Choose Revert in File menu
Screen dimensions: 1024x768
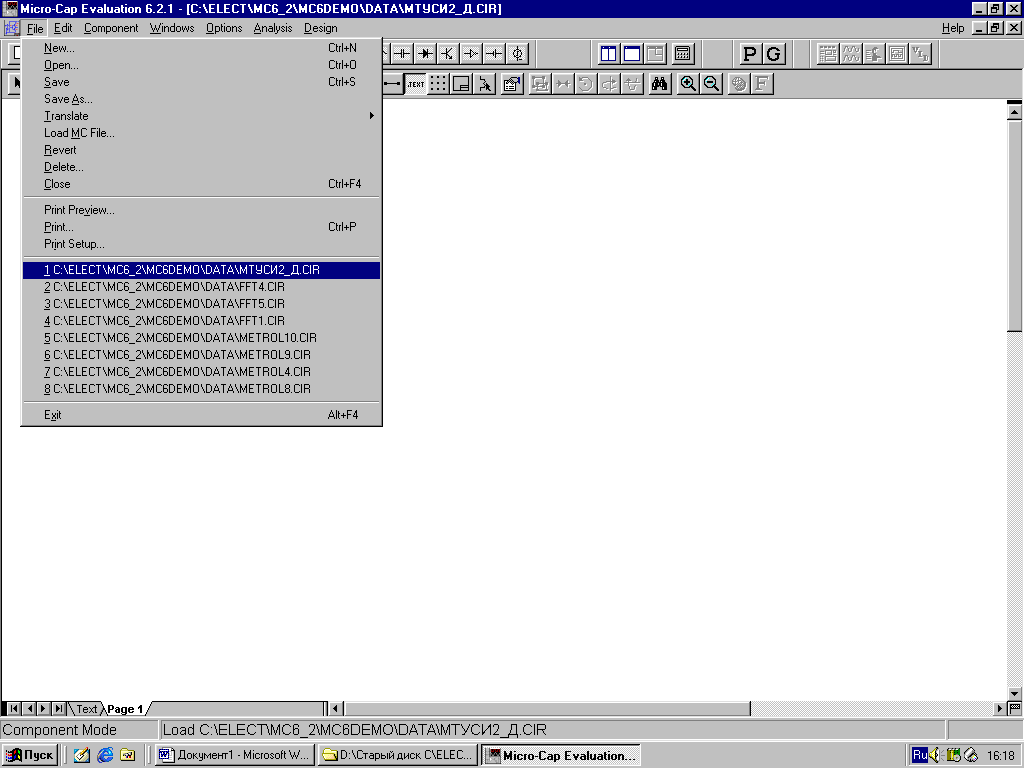pos(201,150)
